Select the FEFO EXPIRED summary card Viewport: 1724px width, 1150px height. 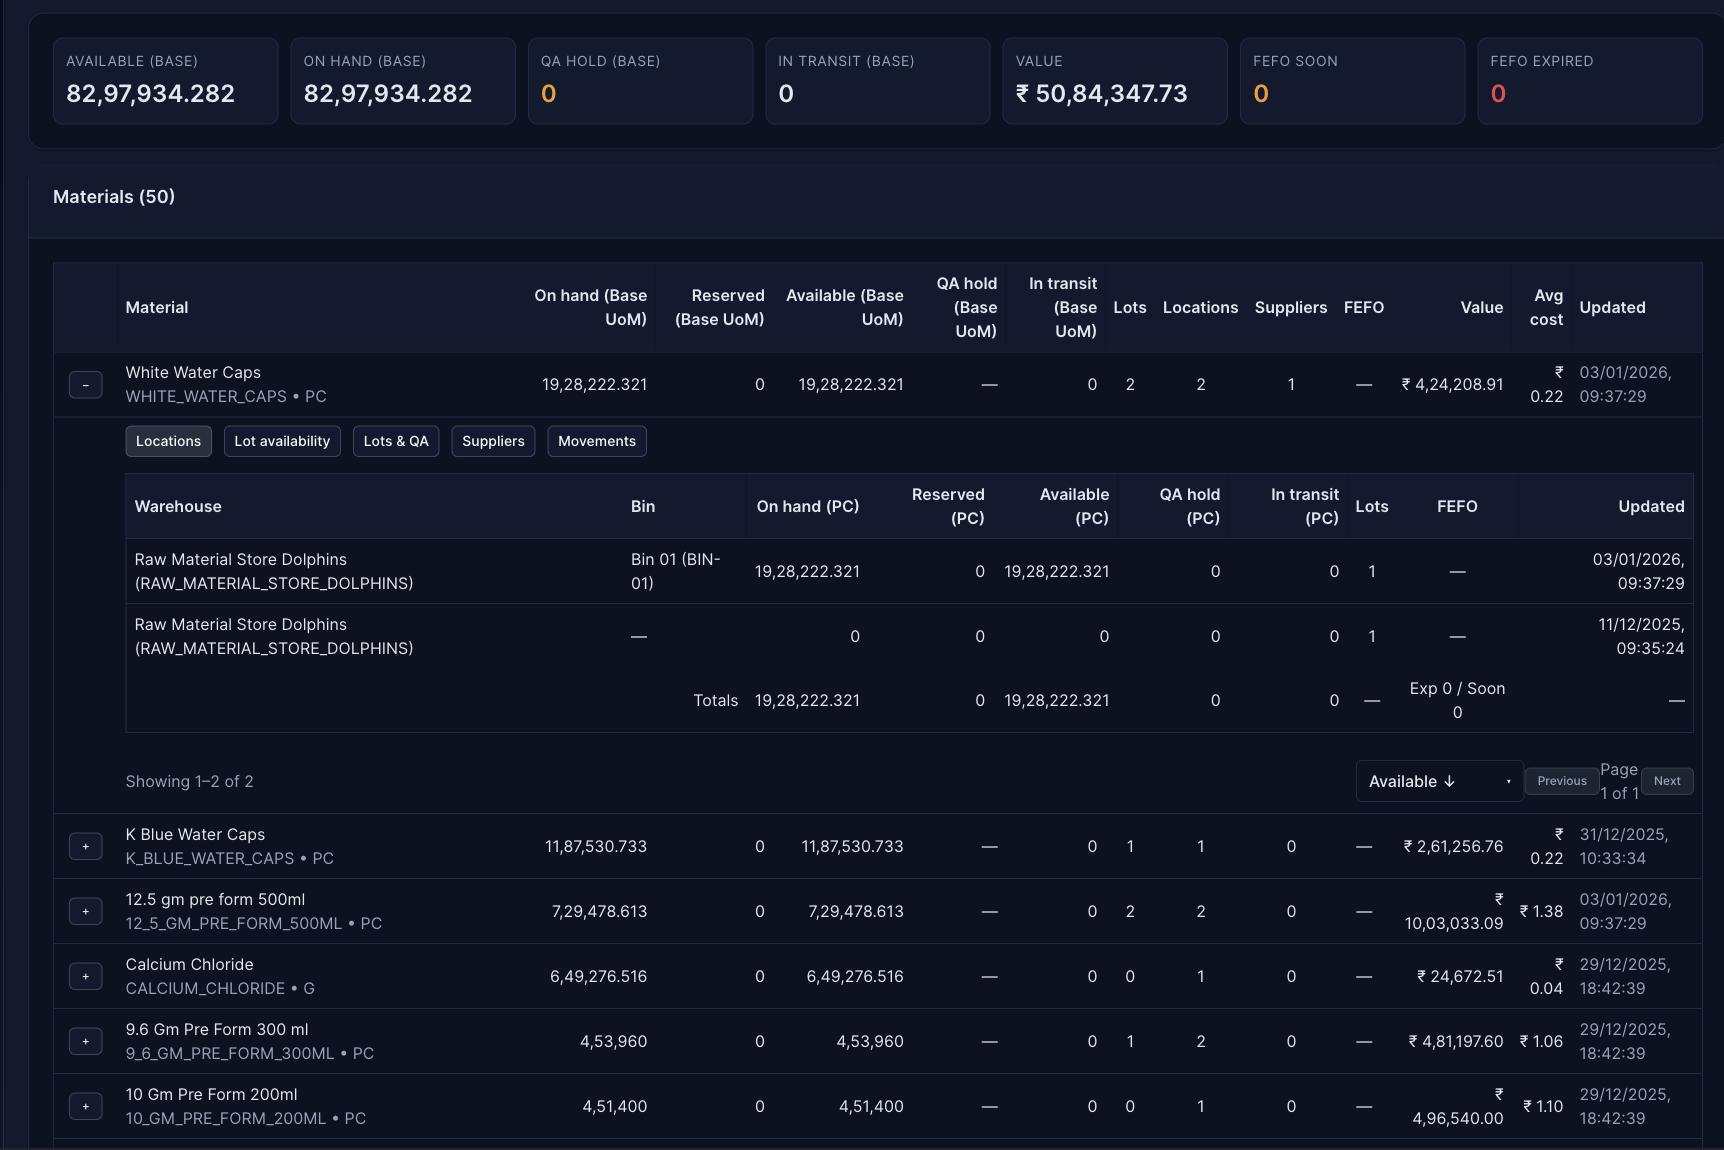click(x=1590, y=81)
